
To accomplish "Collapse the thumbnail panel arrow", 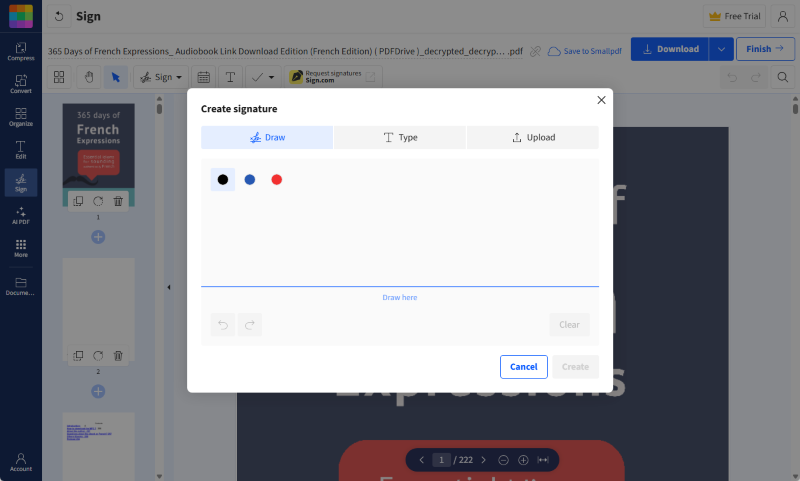I will (169, 287).
